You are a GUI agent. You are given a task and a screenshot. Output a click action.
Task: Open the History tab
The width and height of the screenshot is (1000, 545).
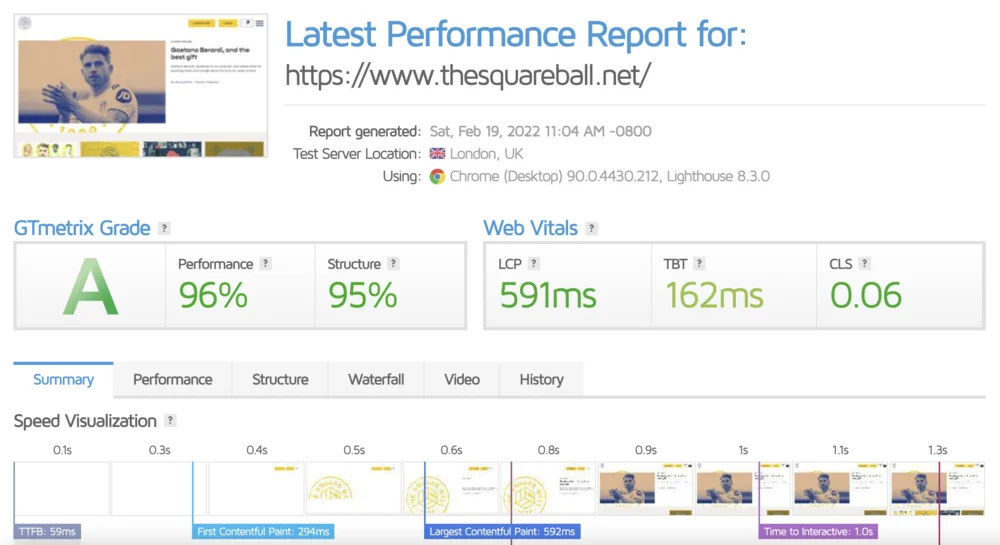pyautogui.click(x=541, y=380)
